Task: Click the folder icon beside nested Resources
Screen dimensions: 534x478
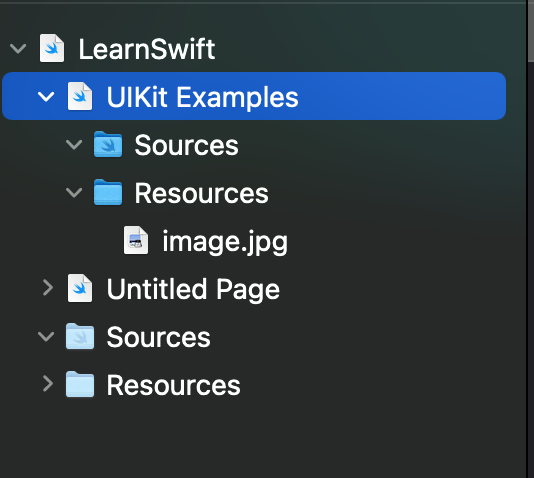Action: click(108, 192)
